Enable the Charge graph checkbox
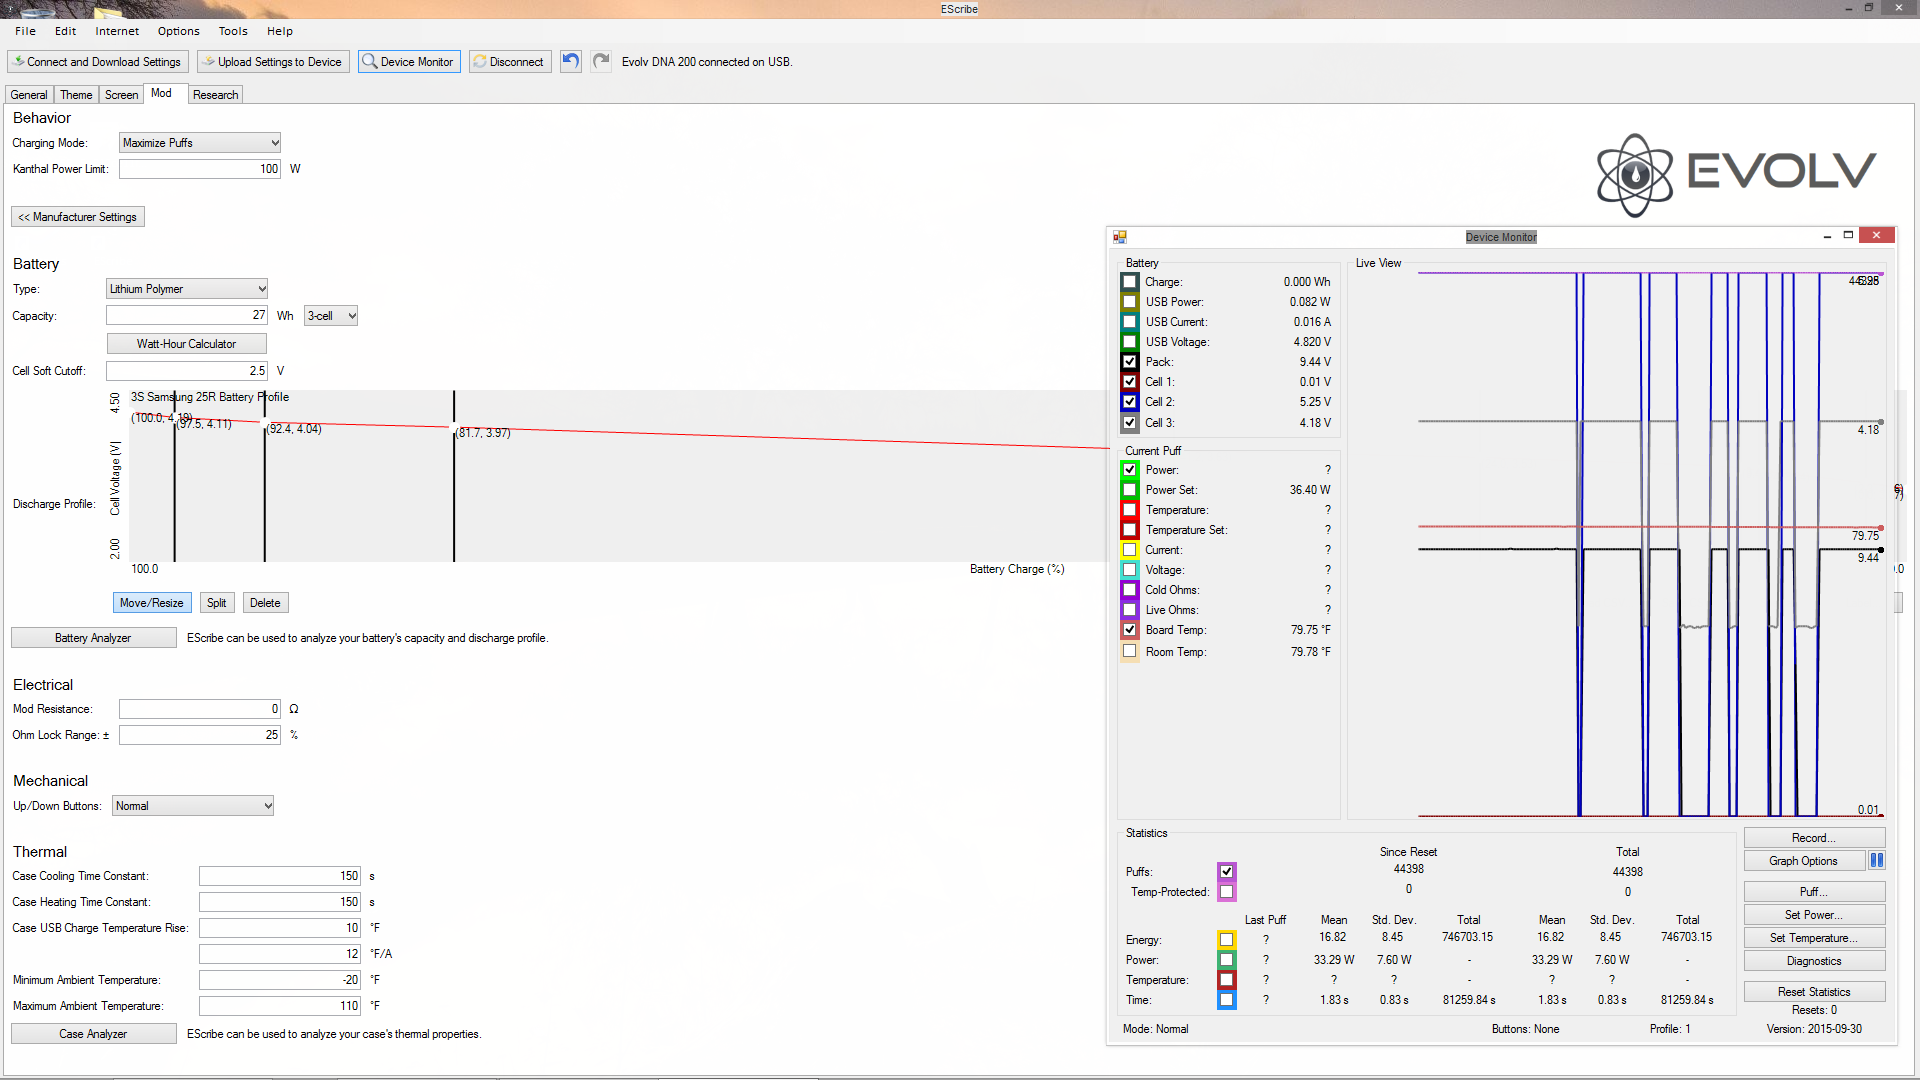The width and height of the screenshot is (1920, 1080). [x=1130, y=282]
